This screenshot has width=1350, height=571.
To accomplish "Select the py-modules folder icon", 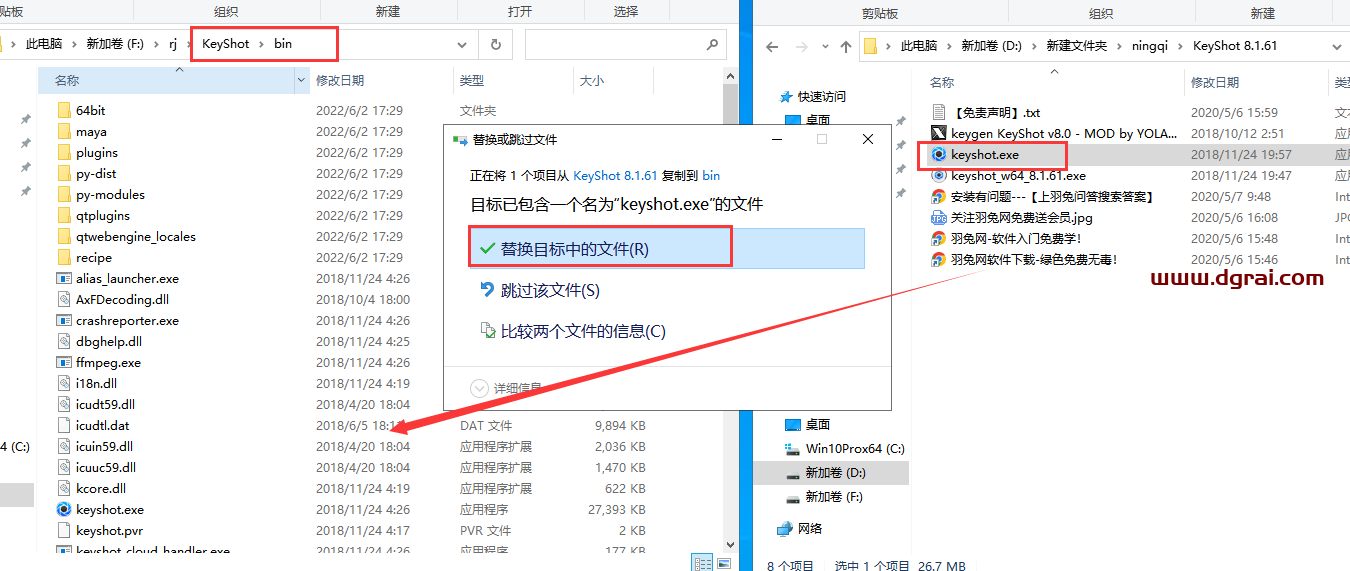I will point(64,195).
